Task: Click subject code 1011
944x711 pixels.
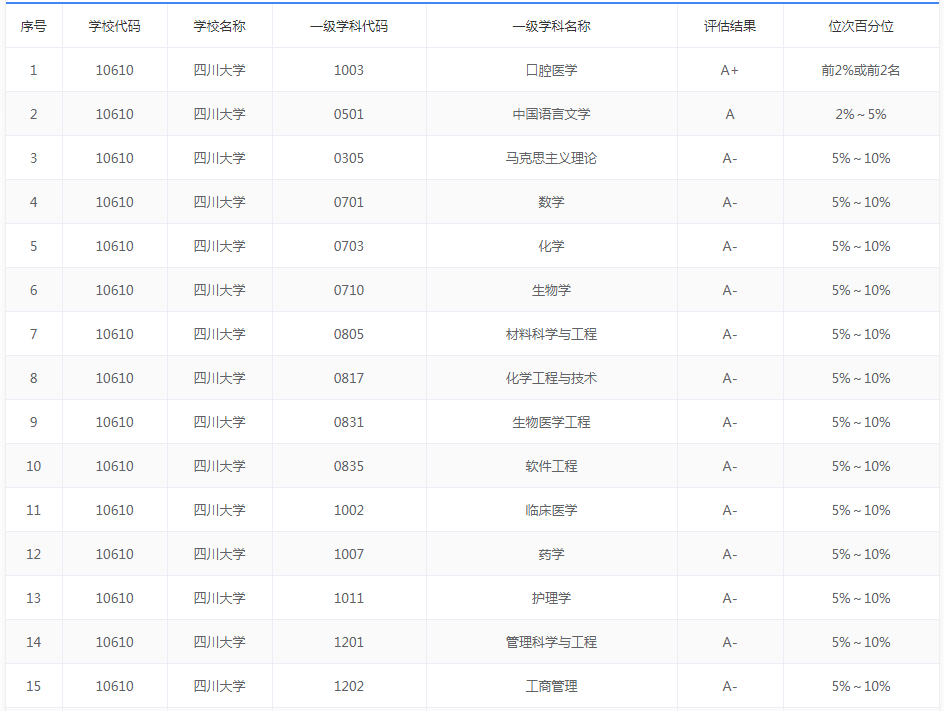Action: (349, 598)
